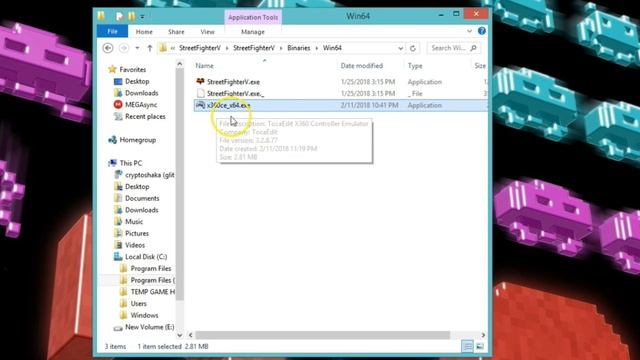Refresh the current folder
640x360 pixels.
[413, 48]
